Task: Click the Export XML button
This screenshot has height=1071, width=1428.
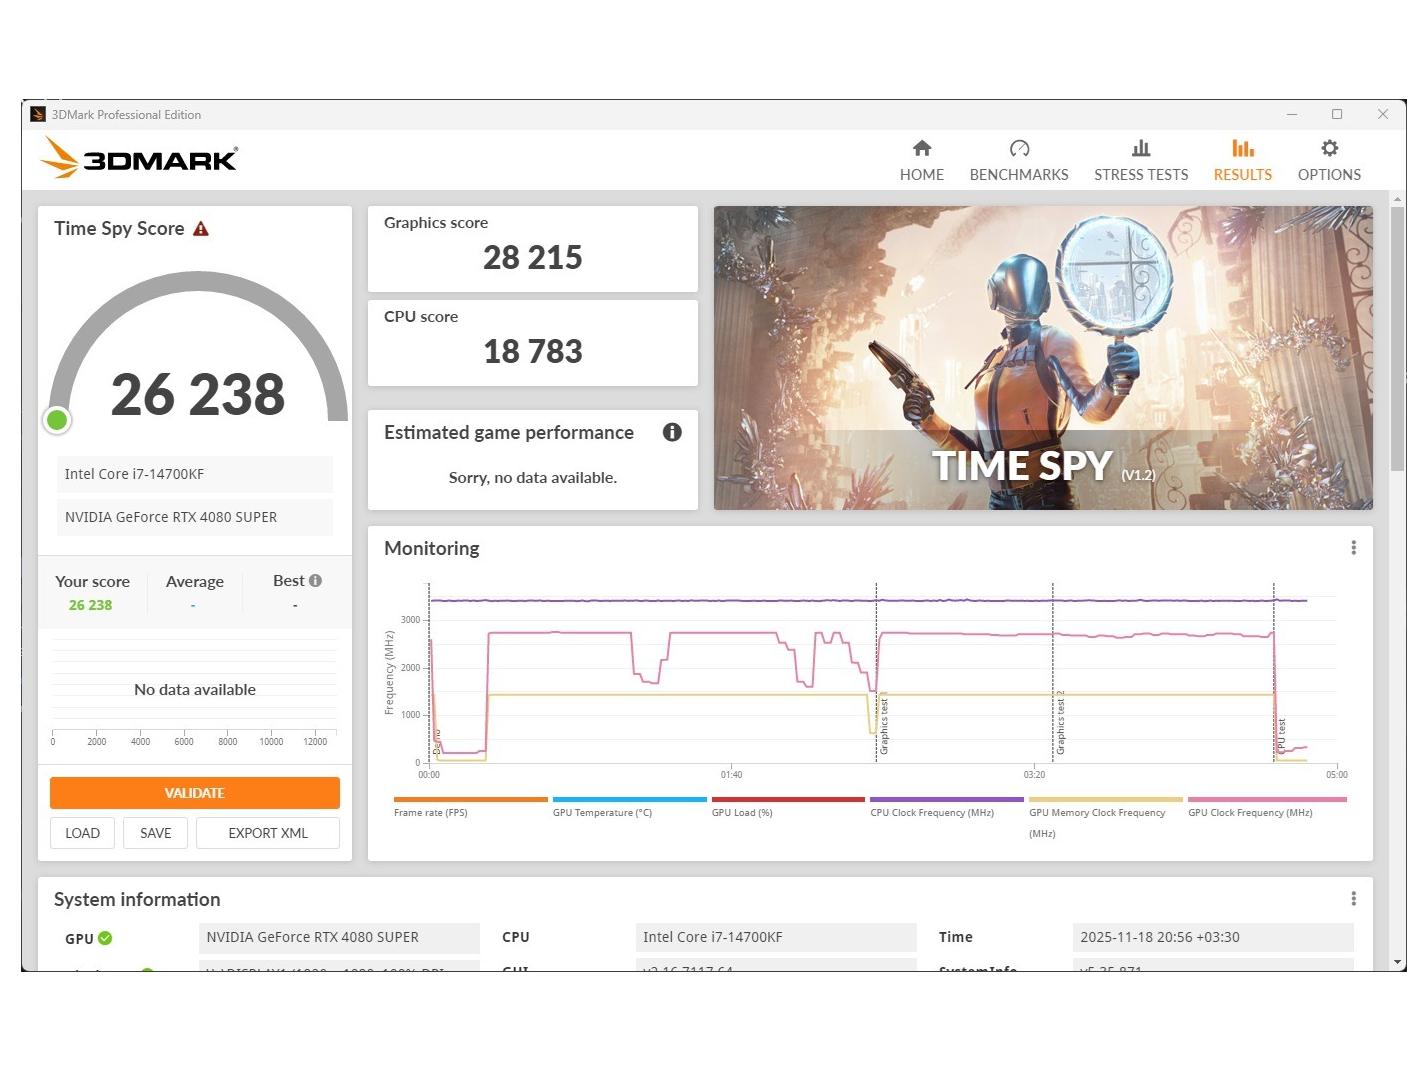Action: pos(268,833)
